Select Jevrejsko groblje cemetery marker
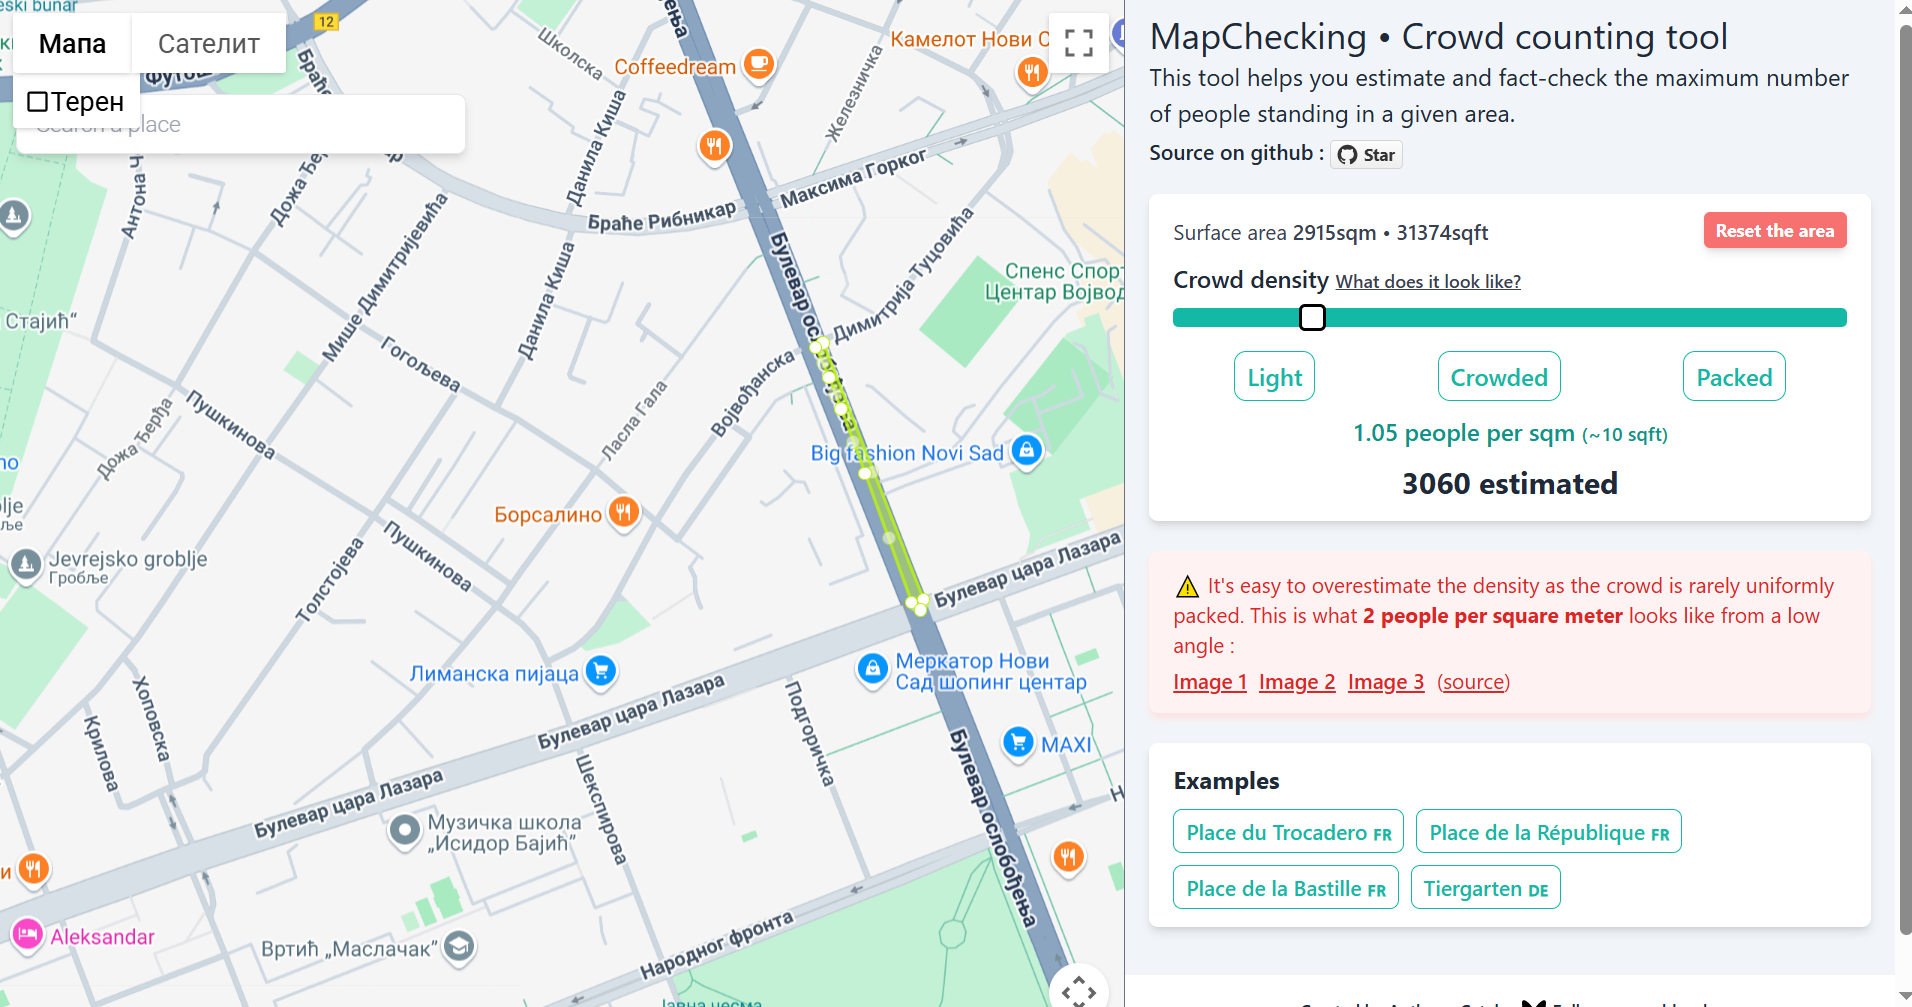 [26, 565]
